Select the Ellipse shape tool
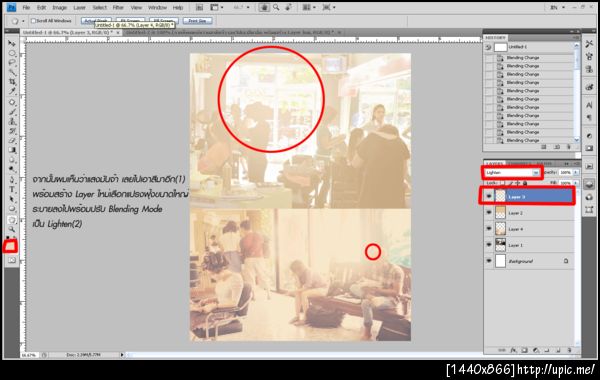 tap(12, 209)
